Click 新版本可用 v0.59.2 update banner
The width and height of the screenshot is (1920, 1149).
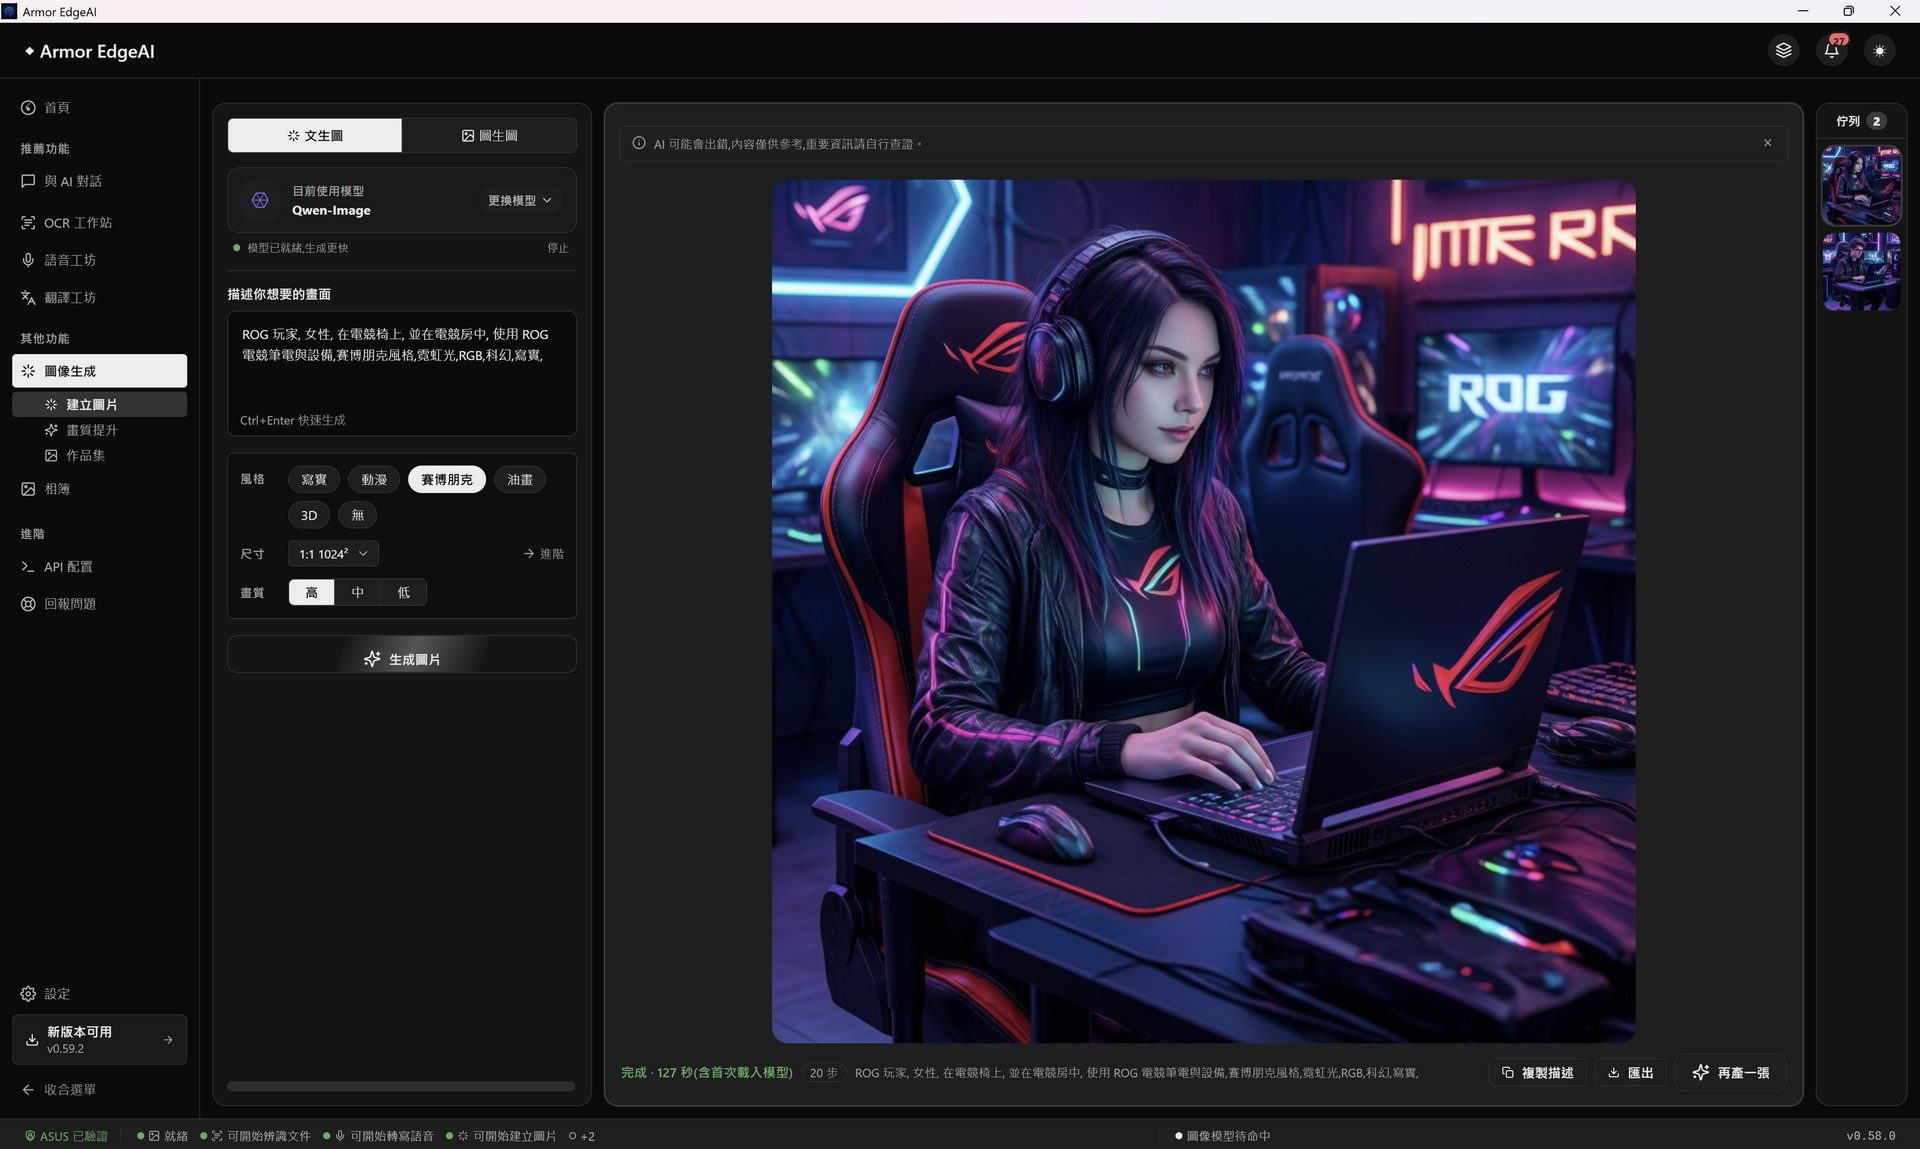pos(99,1040)
